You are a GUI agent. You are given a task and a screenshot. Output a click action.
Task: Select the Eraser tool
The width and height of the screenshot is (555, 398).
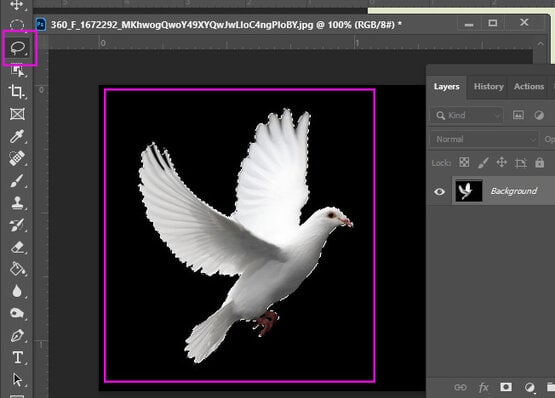click(17, 248)
